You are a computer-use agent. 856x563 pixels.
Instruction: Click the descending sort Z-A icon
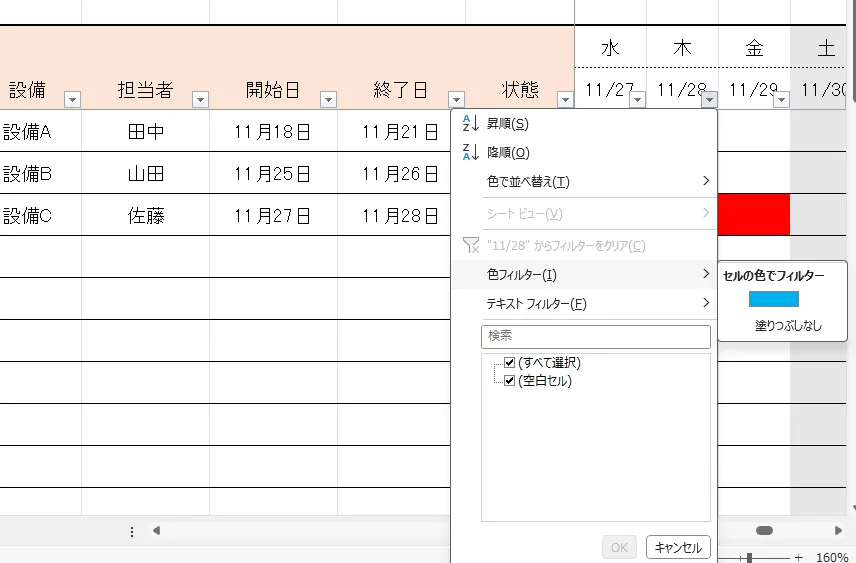click(x=470, y=152)
